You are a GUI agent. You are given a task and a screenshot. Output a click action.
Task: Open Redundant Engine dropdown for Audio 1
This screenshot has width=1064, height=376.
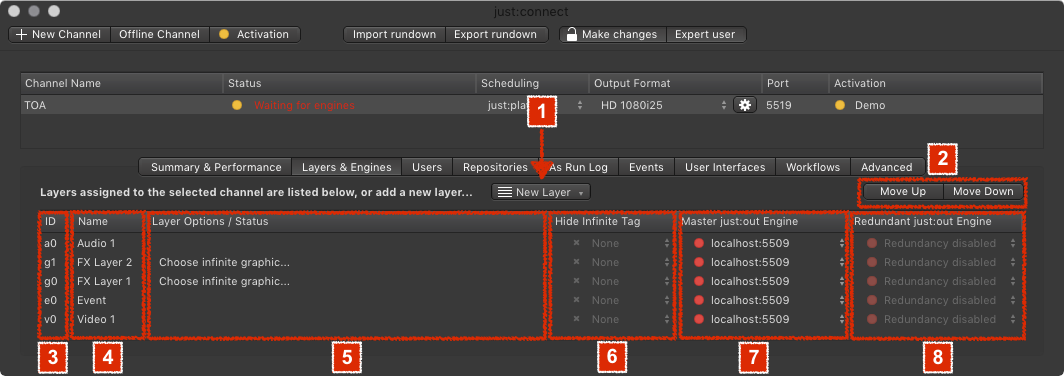click(942, 243)
